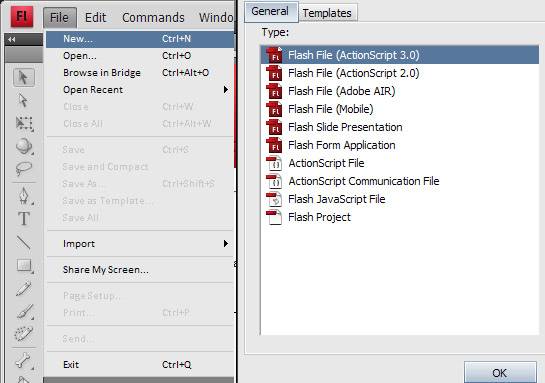Screen dimensions: 545x383
Task: Collapse the tools panel with double arrows
Action: (x=12, y=40)
